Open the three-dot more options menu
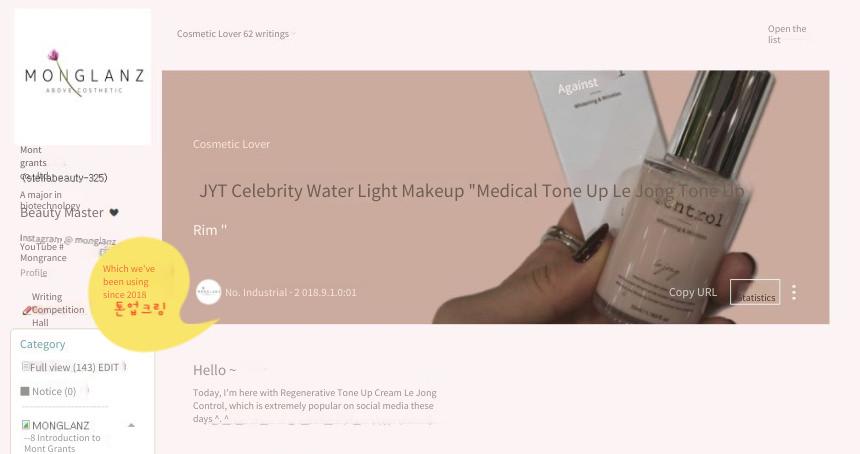The height and width of the screenshot is (454, 860). point(794,292)
